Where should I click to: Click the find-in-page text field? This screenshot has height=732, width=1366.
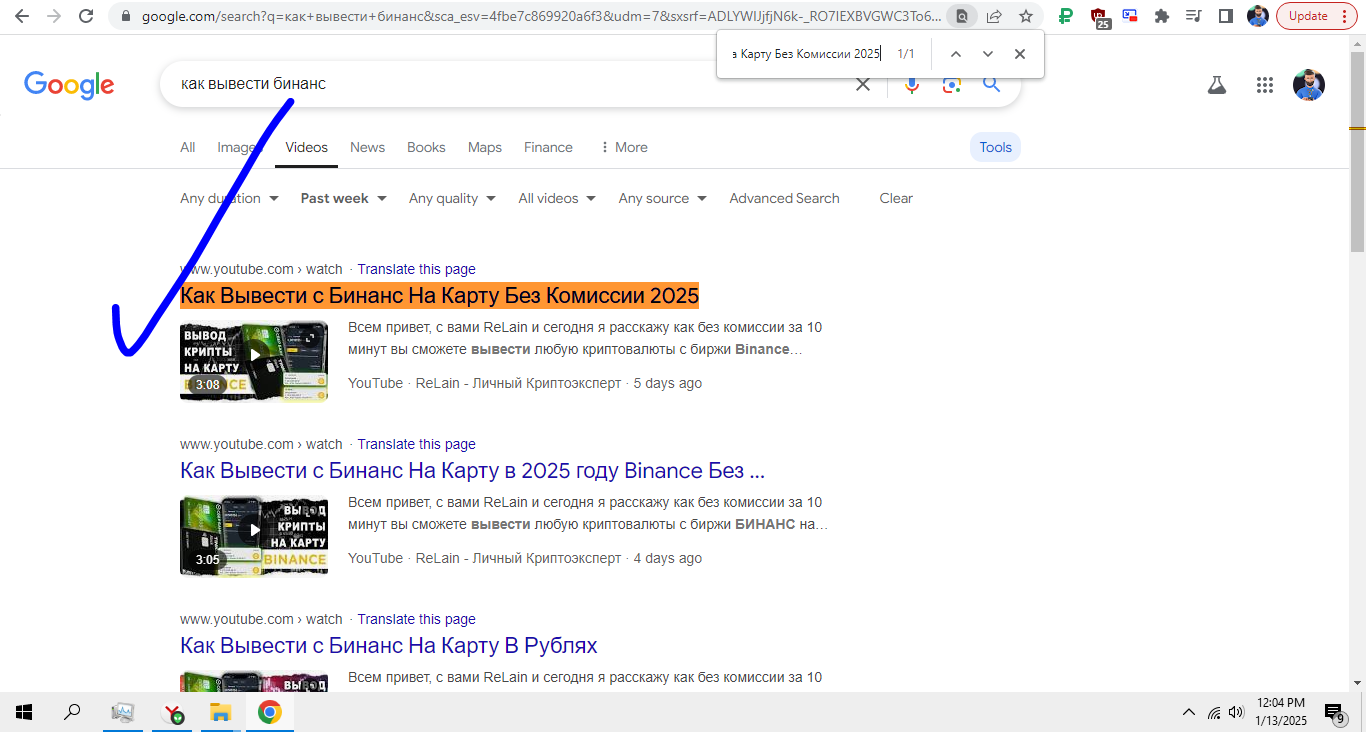[805, 54]
